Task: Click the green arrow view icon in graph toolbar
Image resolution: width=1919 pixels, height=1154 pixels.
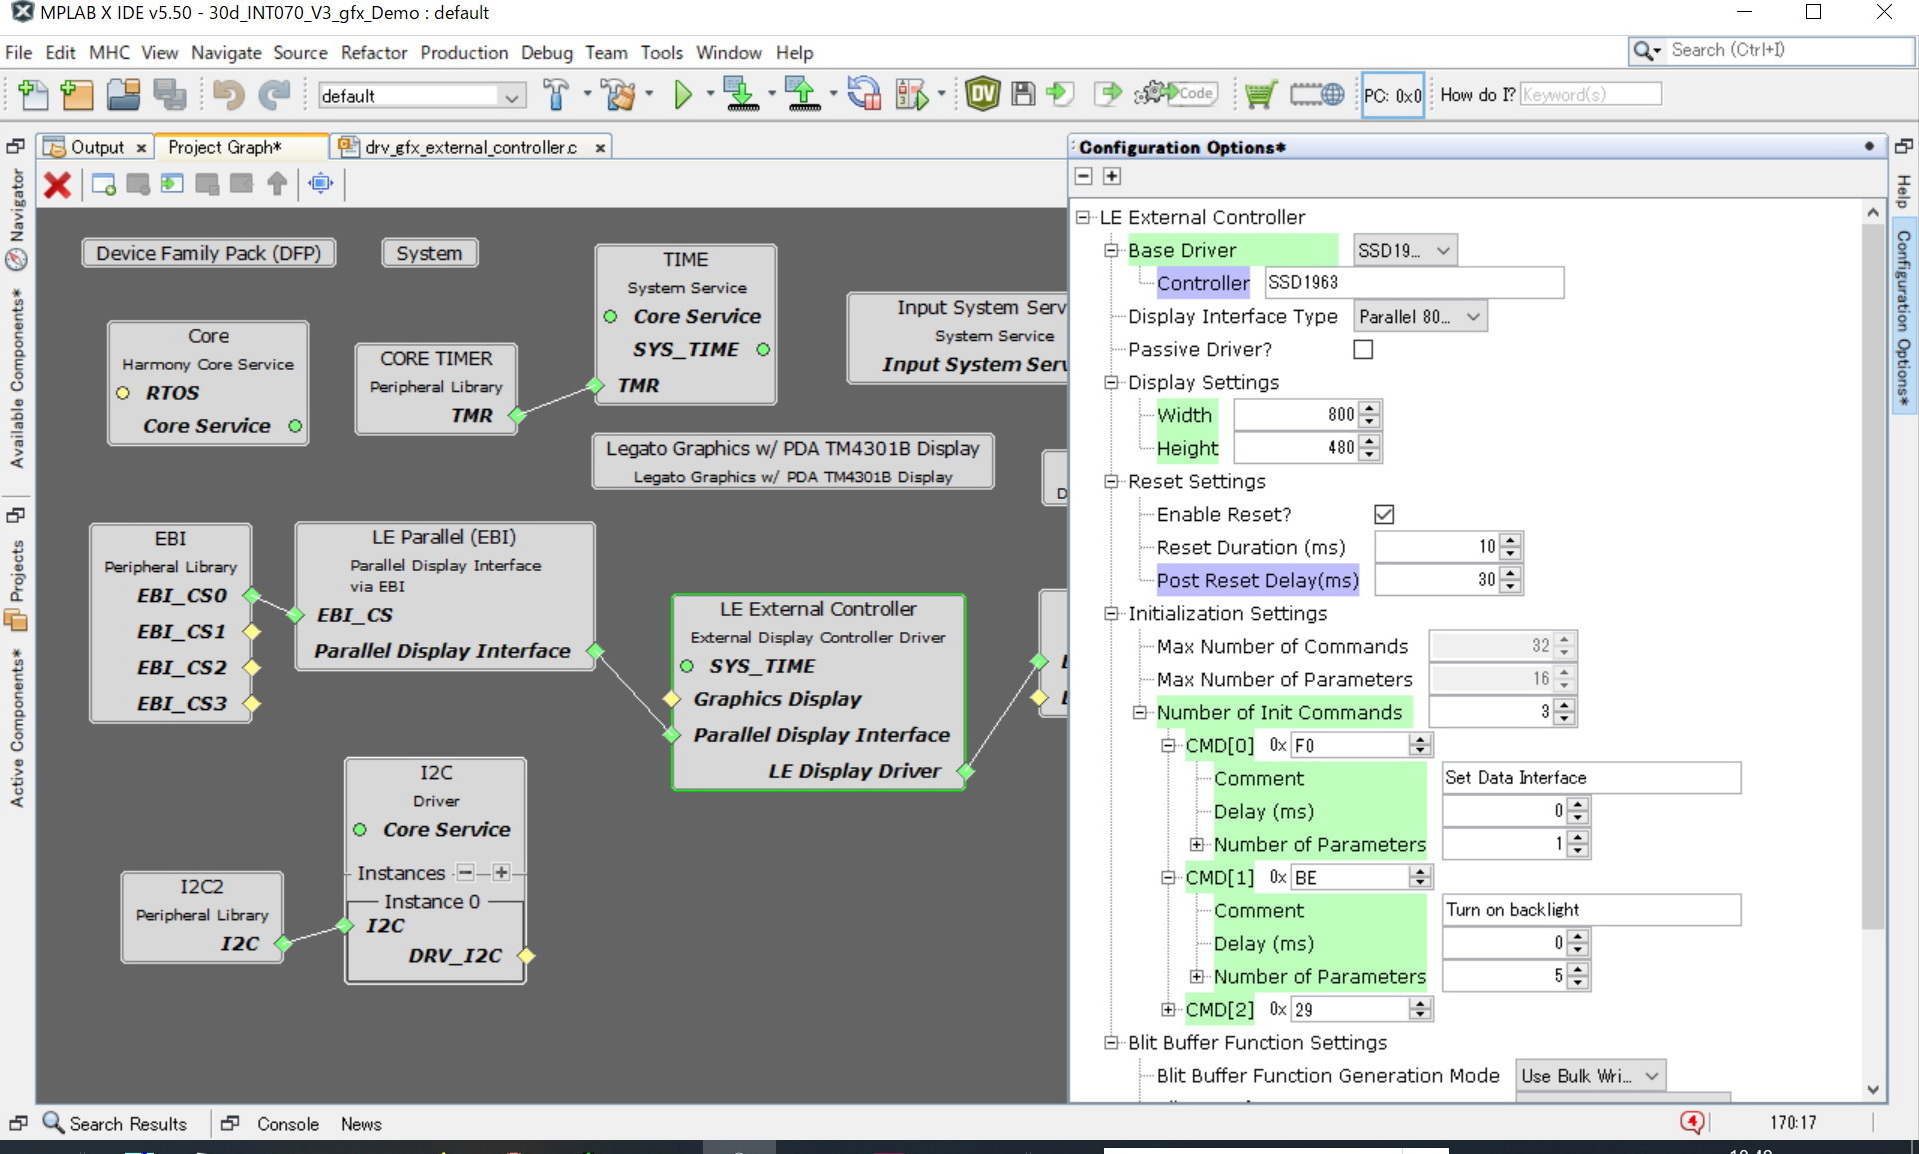Action: click(x=172, y=183)
